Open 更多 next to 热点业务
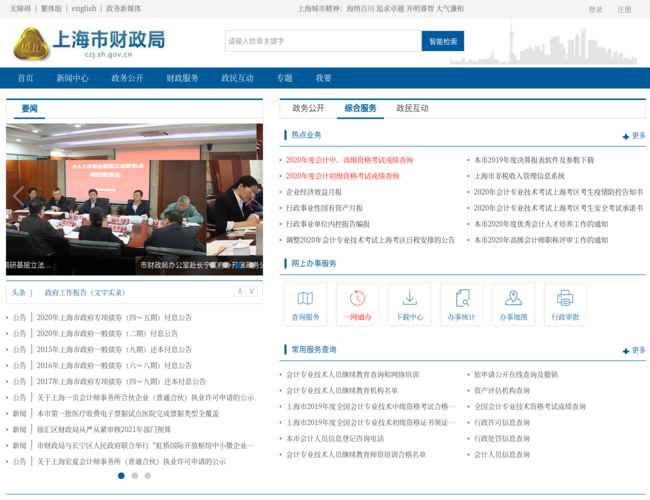 634,136
